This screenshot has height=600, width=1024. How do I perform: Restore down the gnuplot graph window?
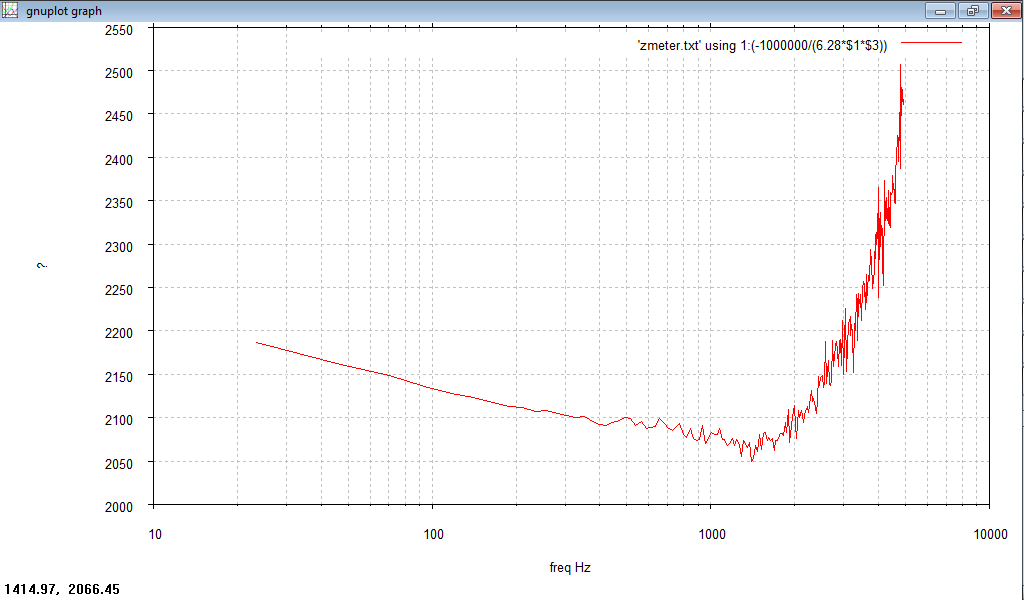coord(973,10)
